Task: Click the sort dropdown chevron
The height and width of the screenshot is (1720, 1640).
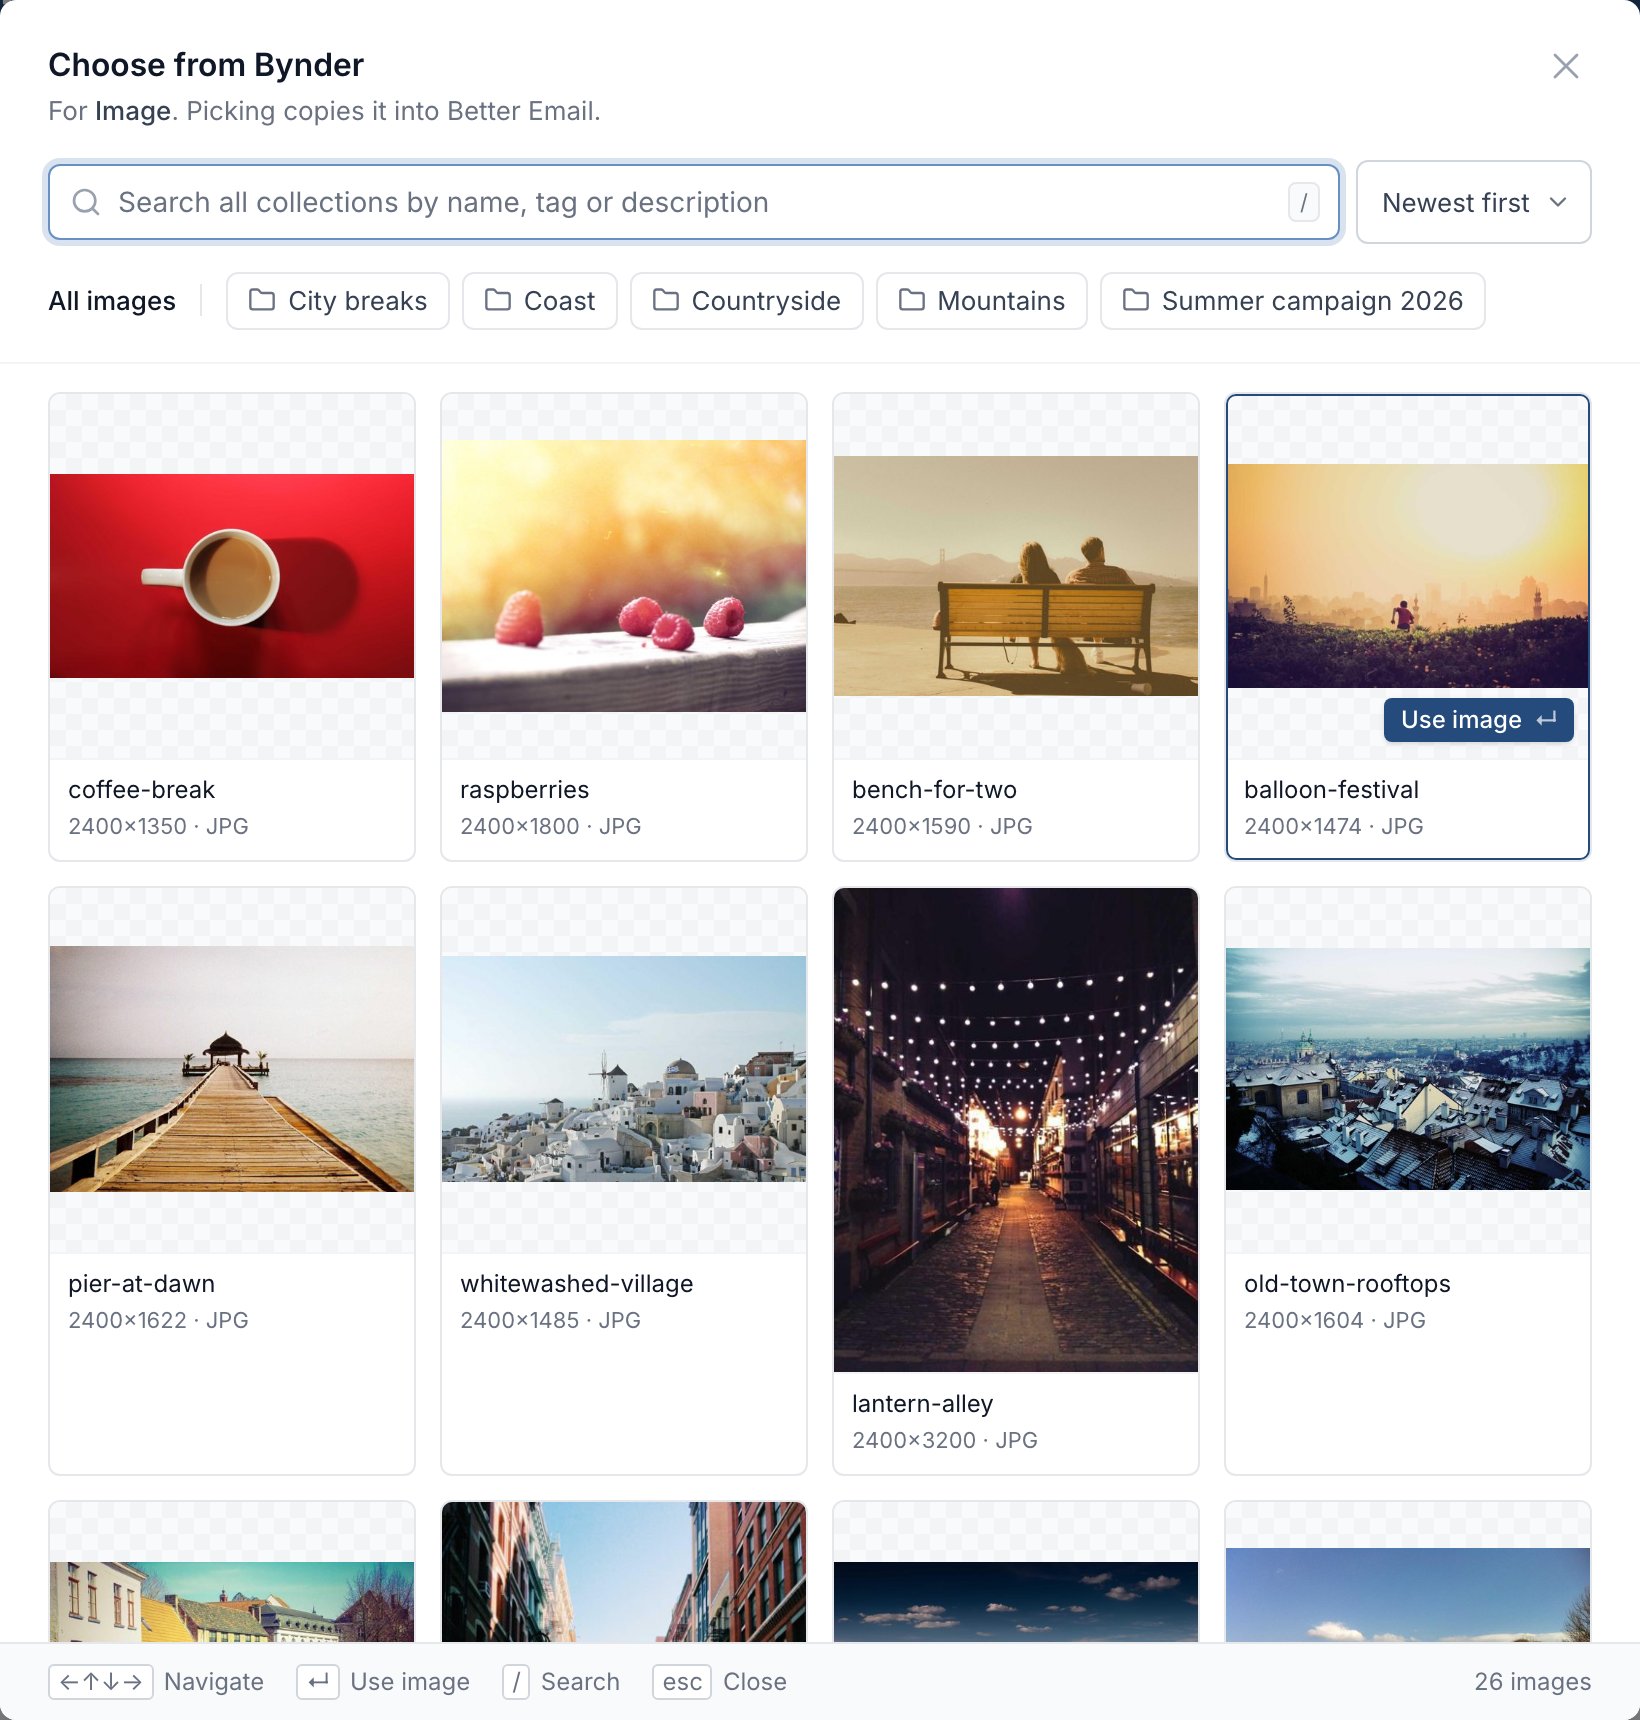Action: (x=1558, y=202)
